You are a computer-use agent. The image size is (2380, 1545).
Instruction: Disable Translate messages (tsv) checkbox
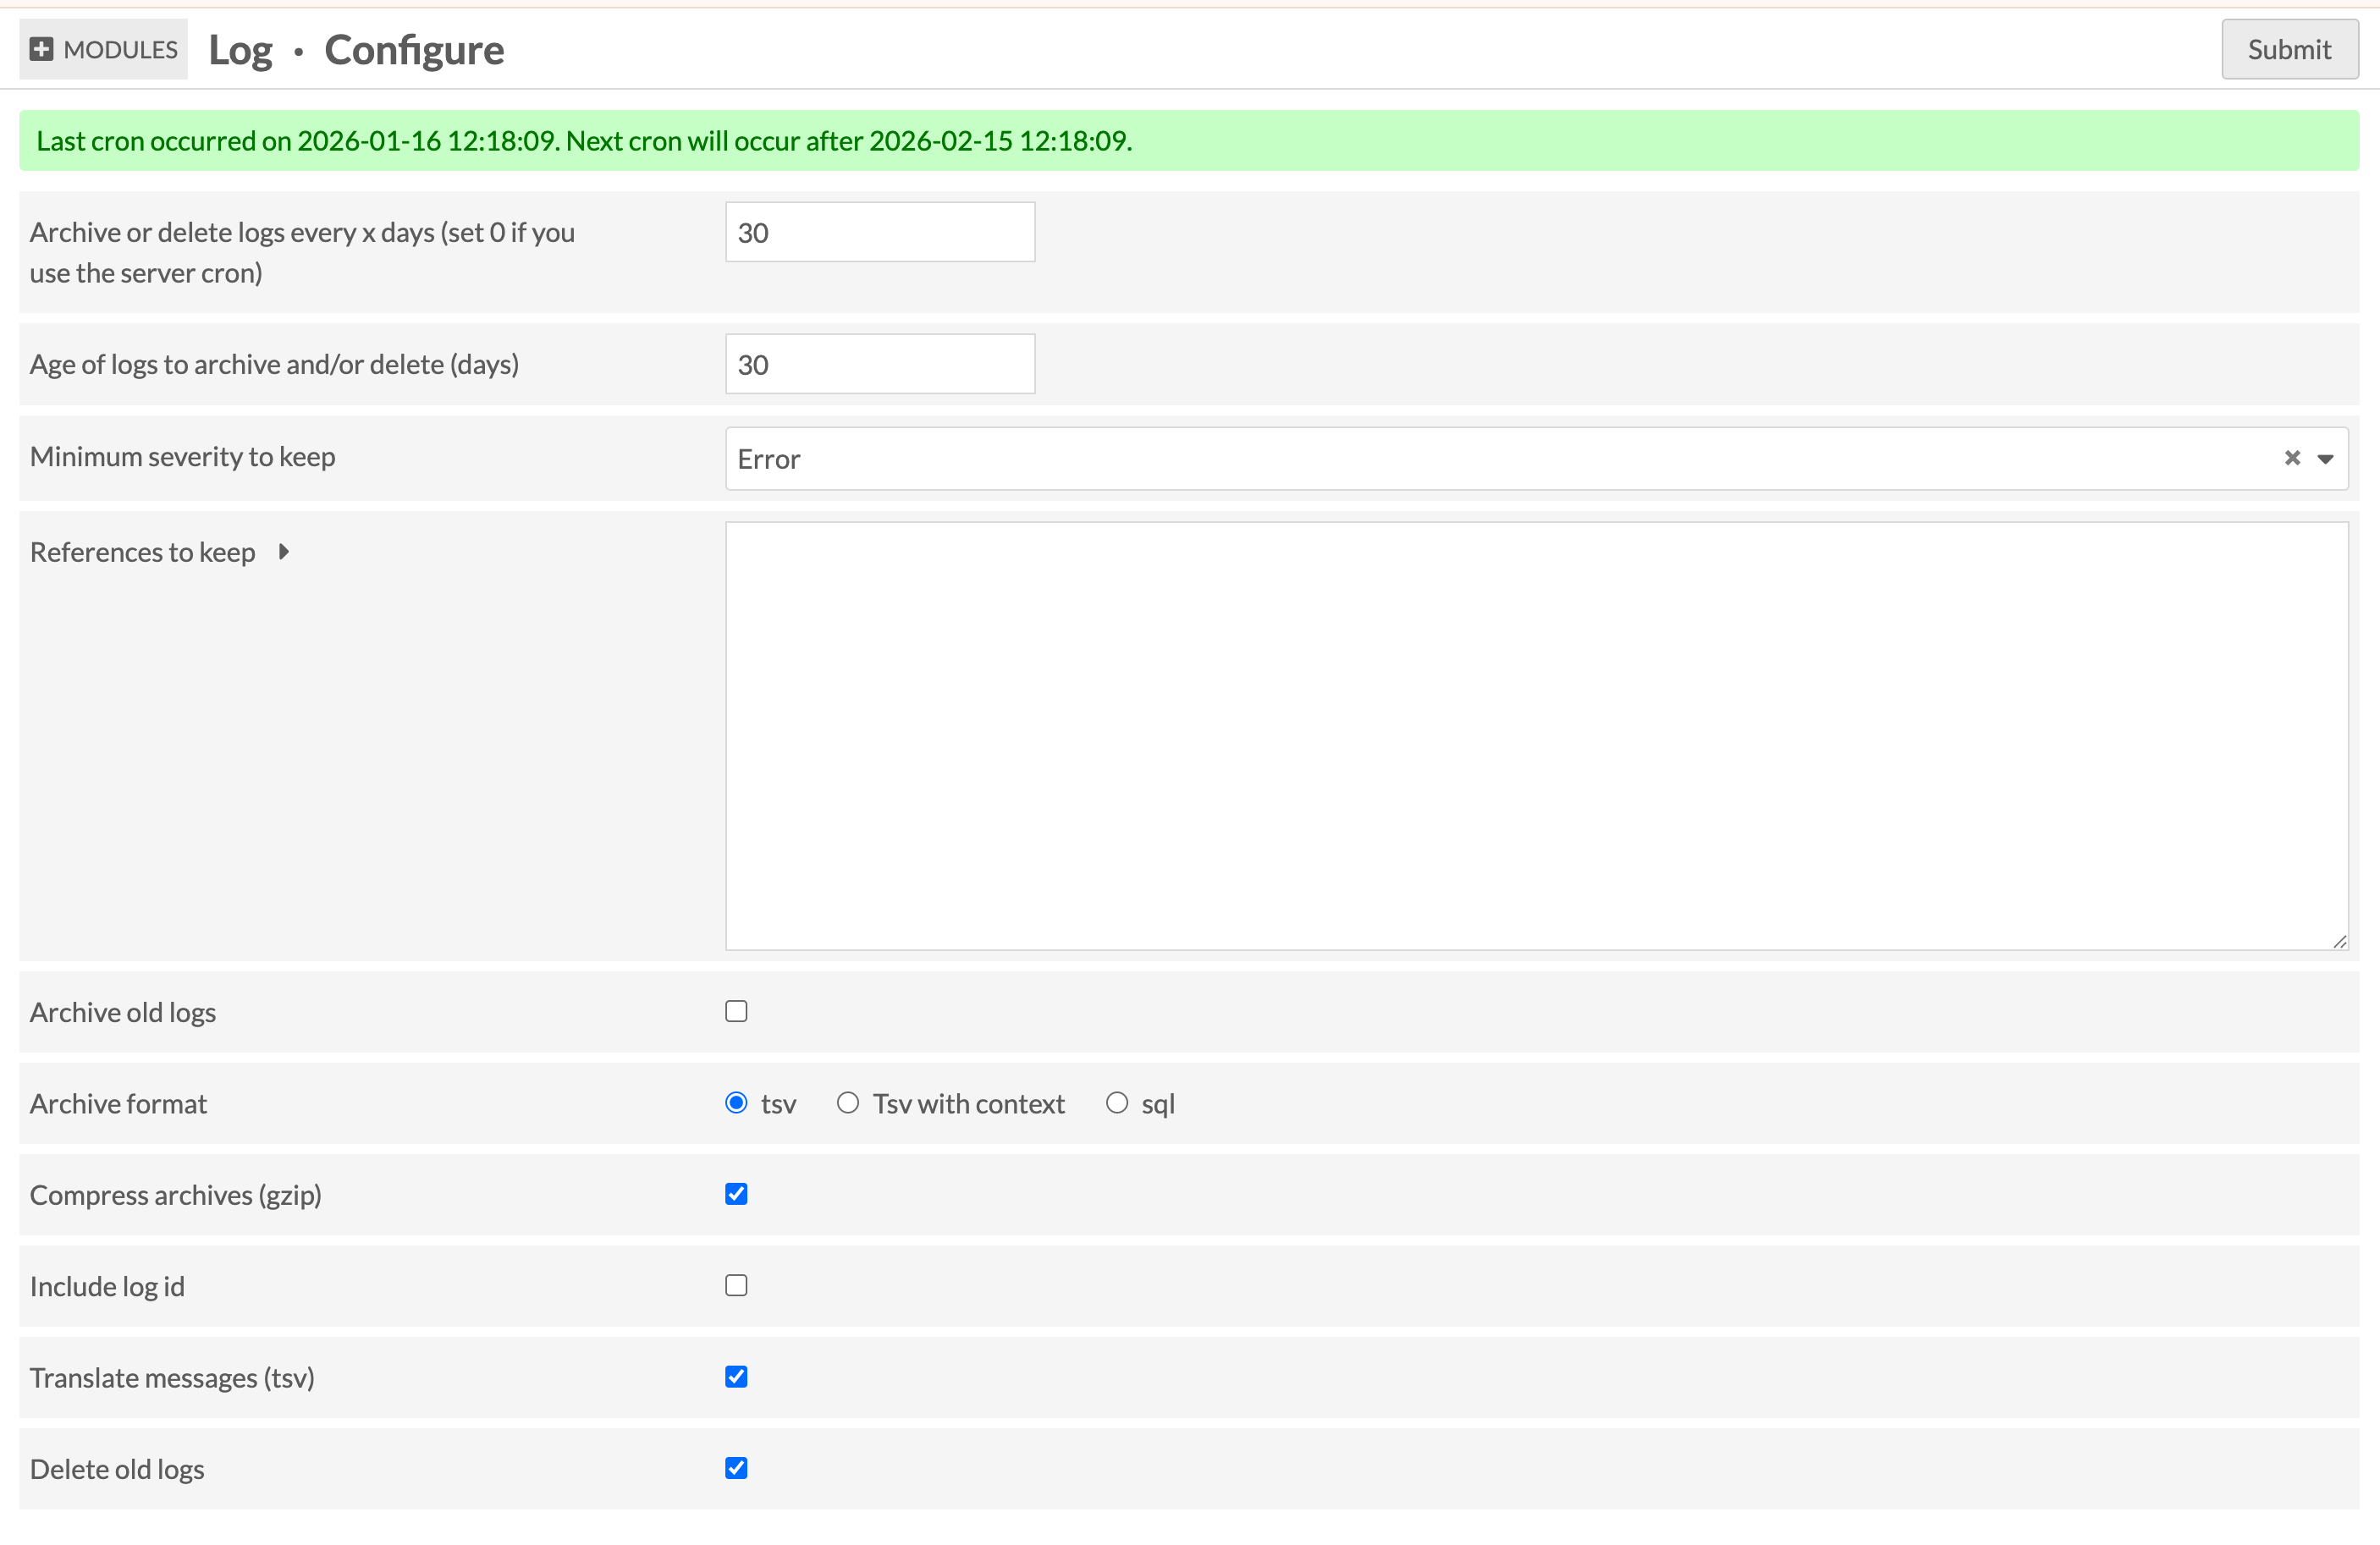pyautogui.click(x=736, y=1377)
